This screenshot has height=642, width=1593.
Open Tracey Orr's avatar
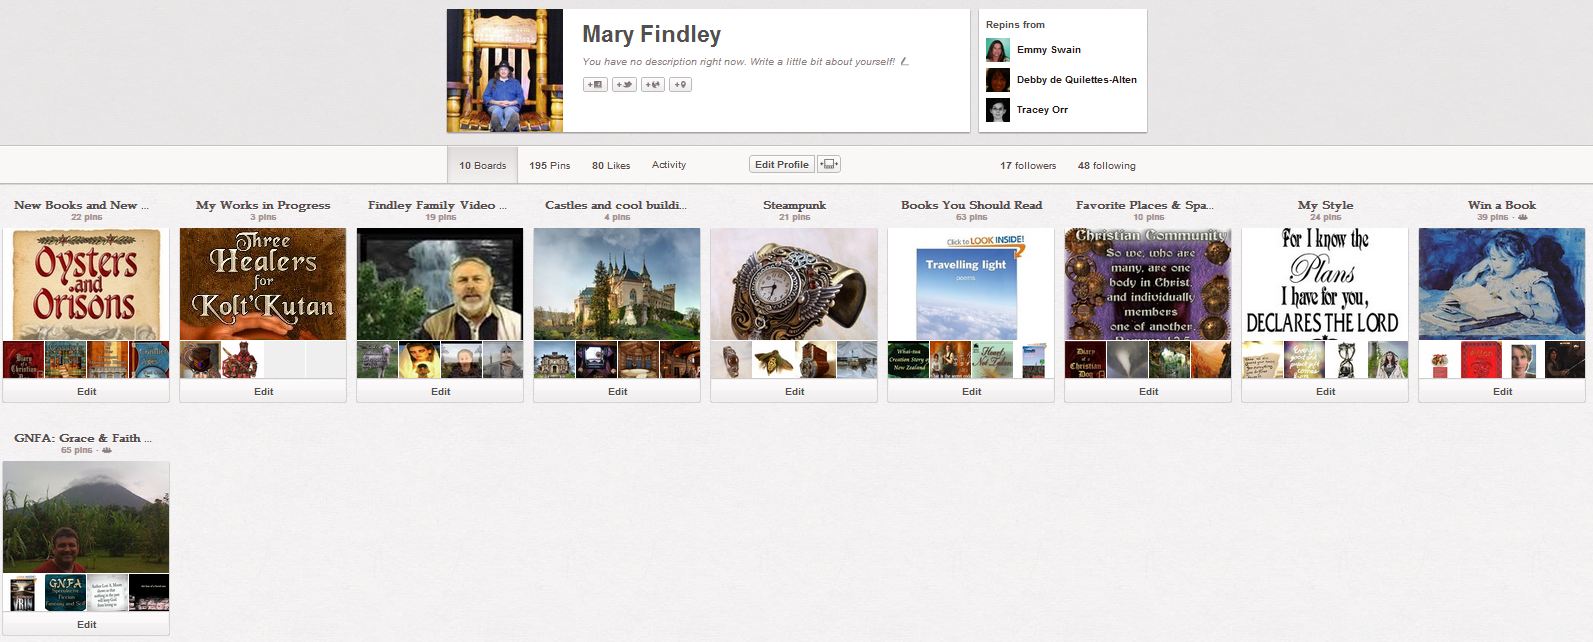(x=997, y=110)
